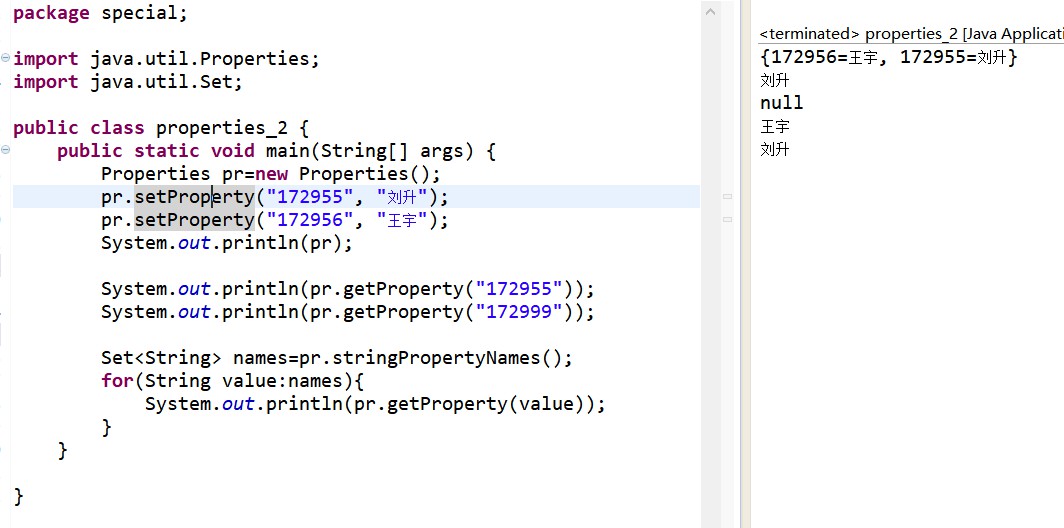Jump to the lower occurrence mark in overview ruler

pos(727,219)
